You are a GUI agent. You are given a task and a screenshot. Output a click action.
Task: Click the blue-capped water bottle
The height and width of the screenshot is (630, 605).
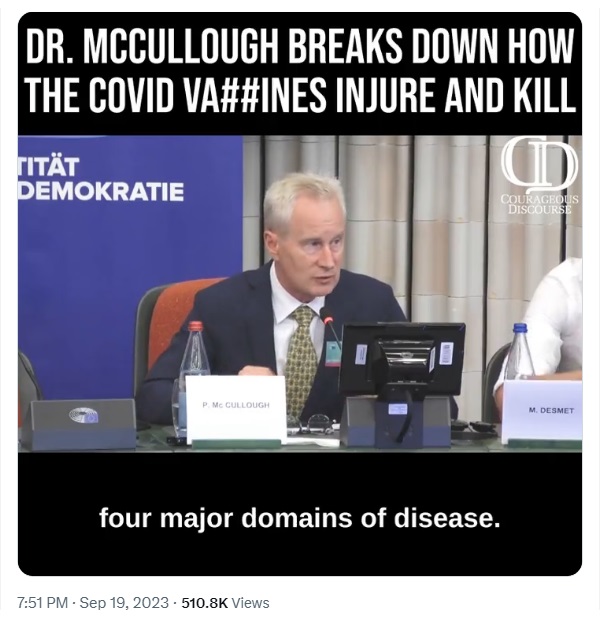(520, 352)
